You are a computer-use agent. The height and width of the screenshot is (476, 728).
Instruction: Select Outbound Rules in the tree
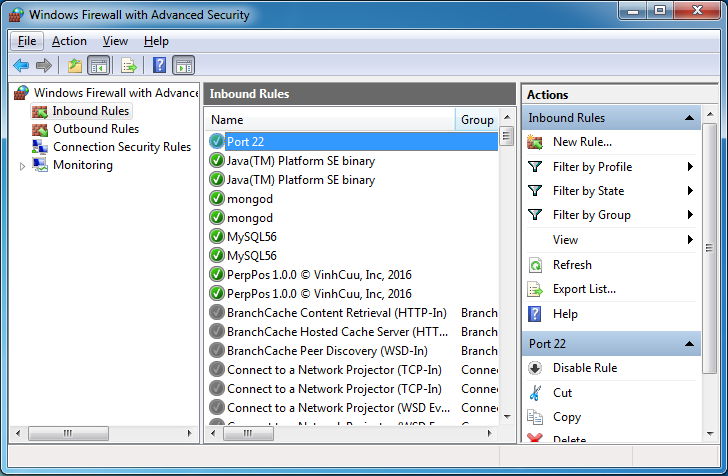click(96, 129)
